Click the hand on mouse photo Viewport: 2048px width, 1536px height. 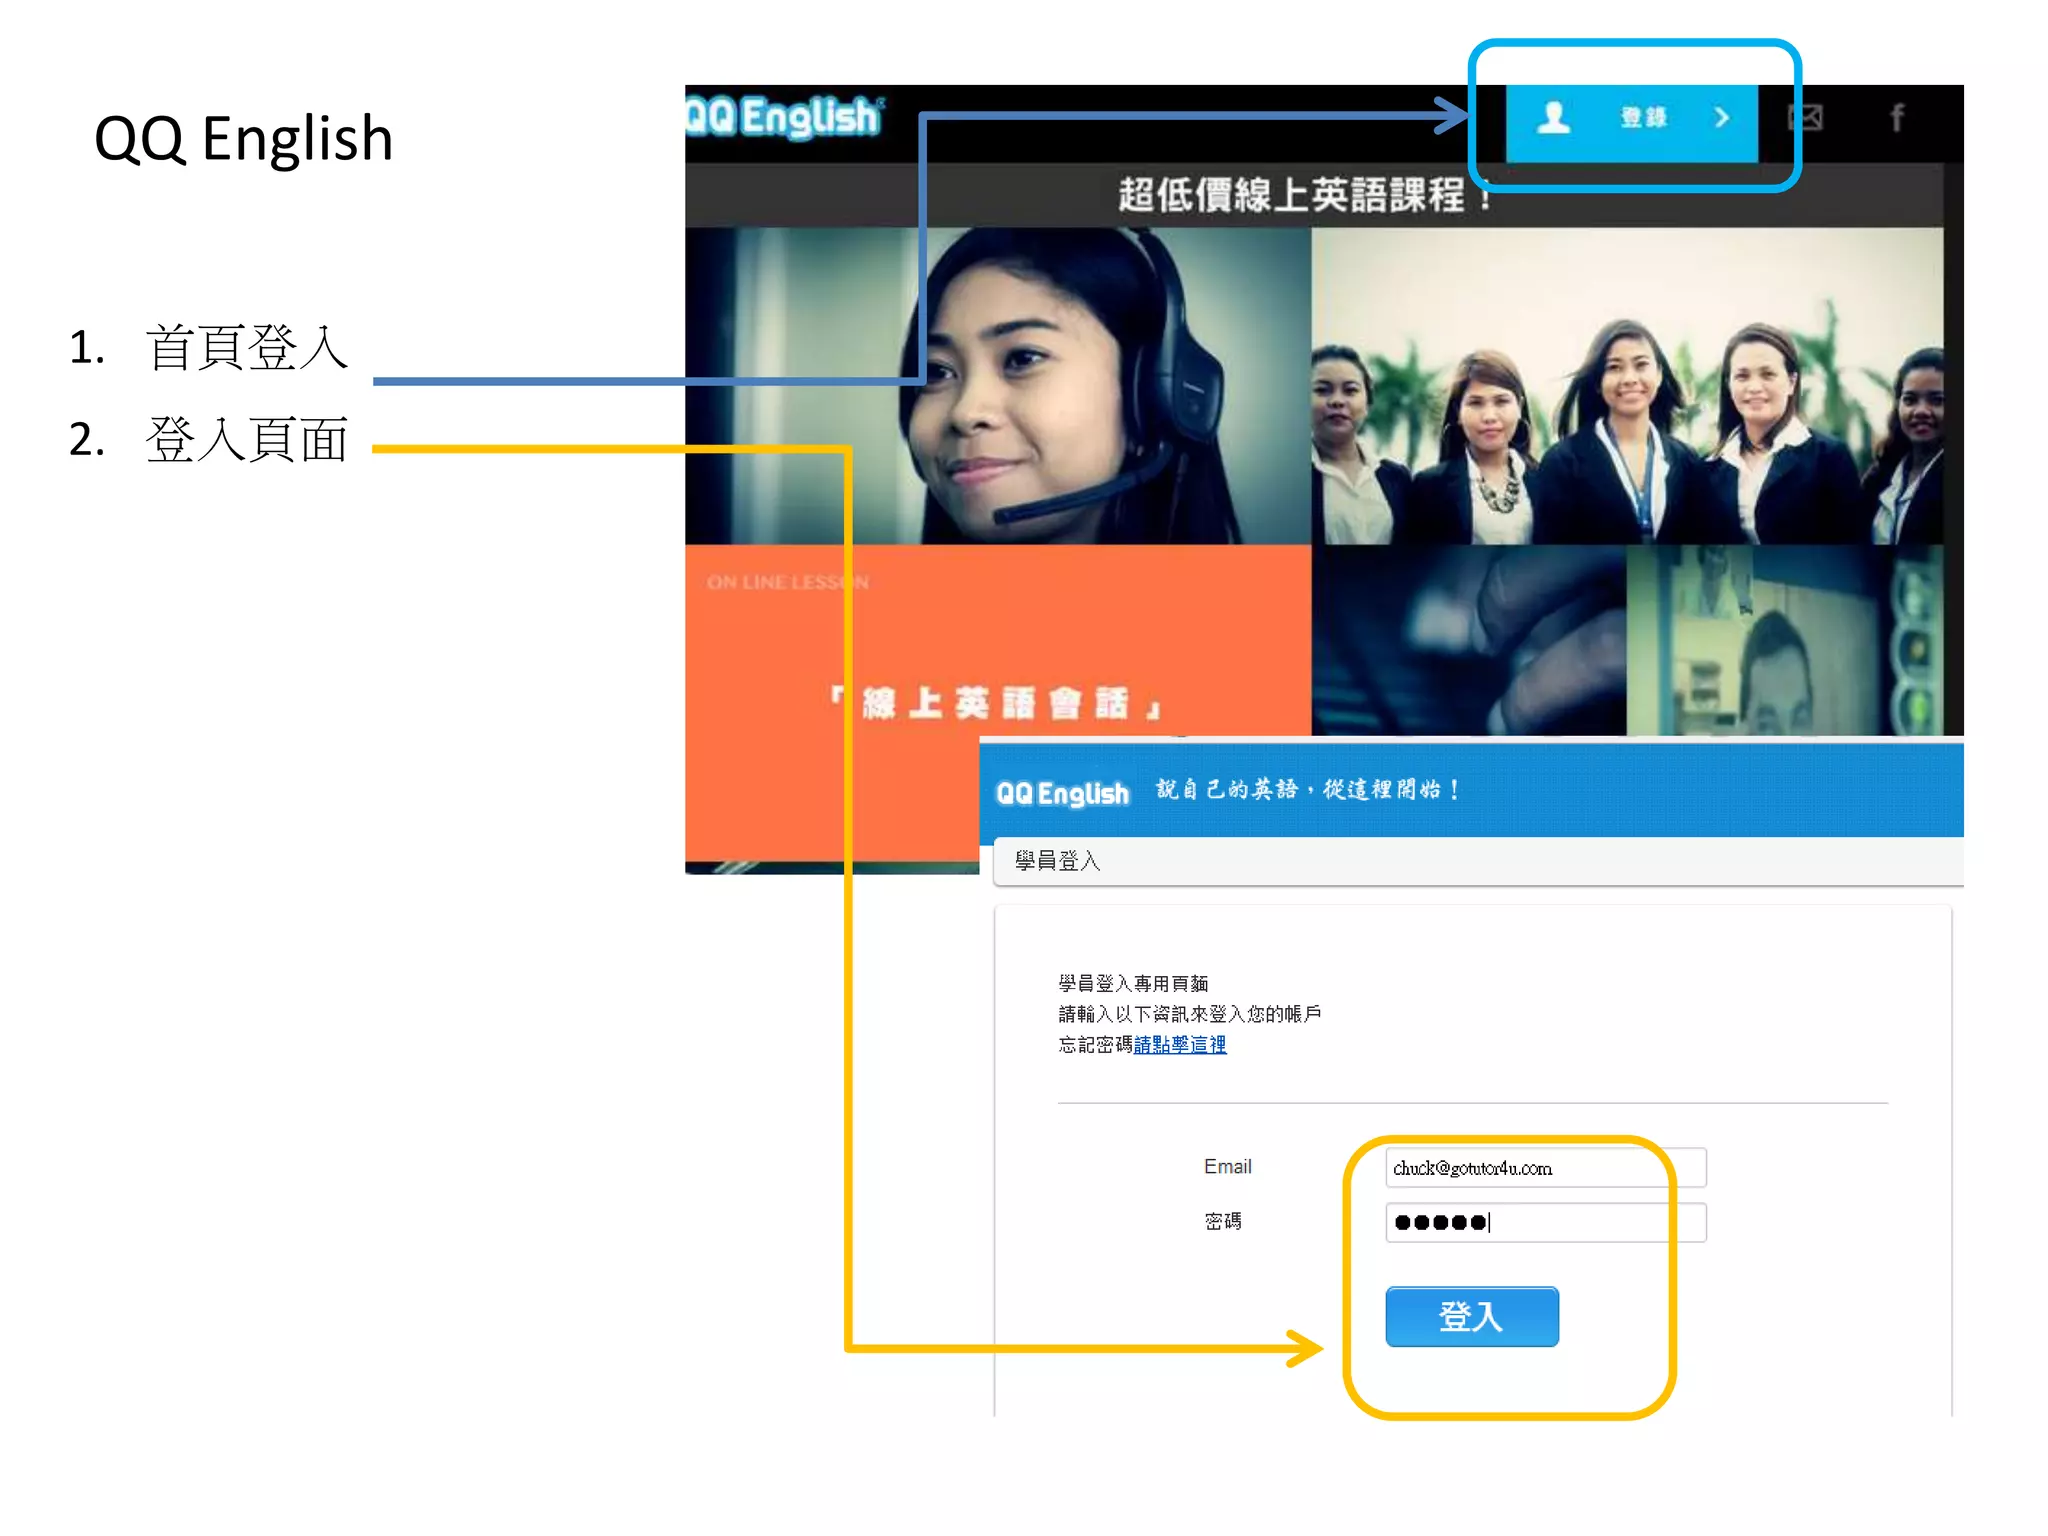[1468, 642]
